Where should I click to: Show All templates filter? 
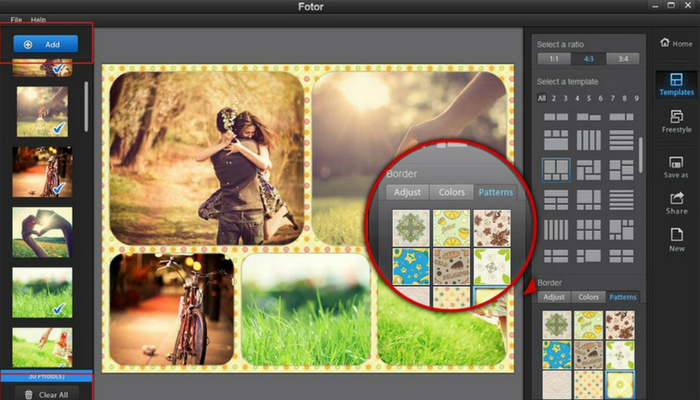[542, 98]
